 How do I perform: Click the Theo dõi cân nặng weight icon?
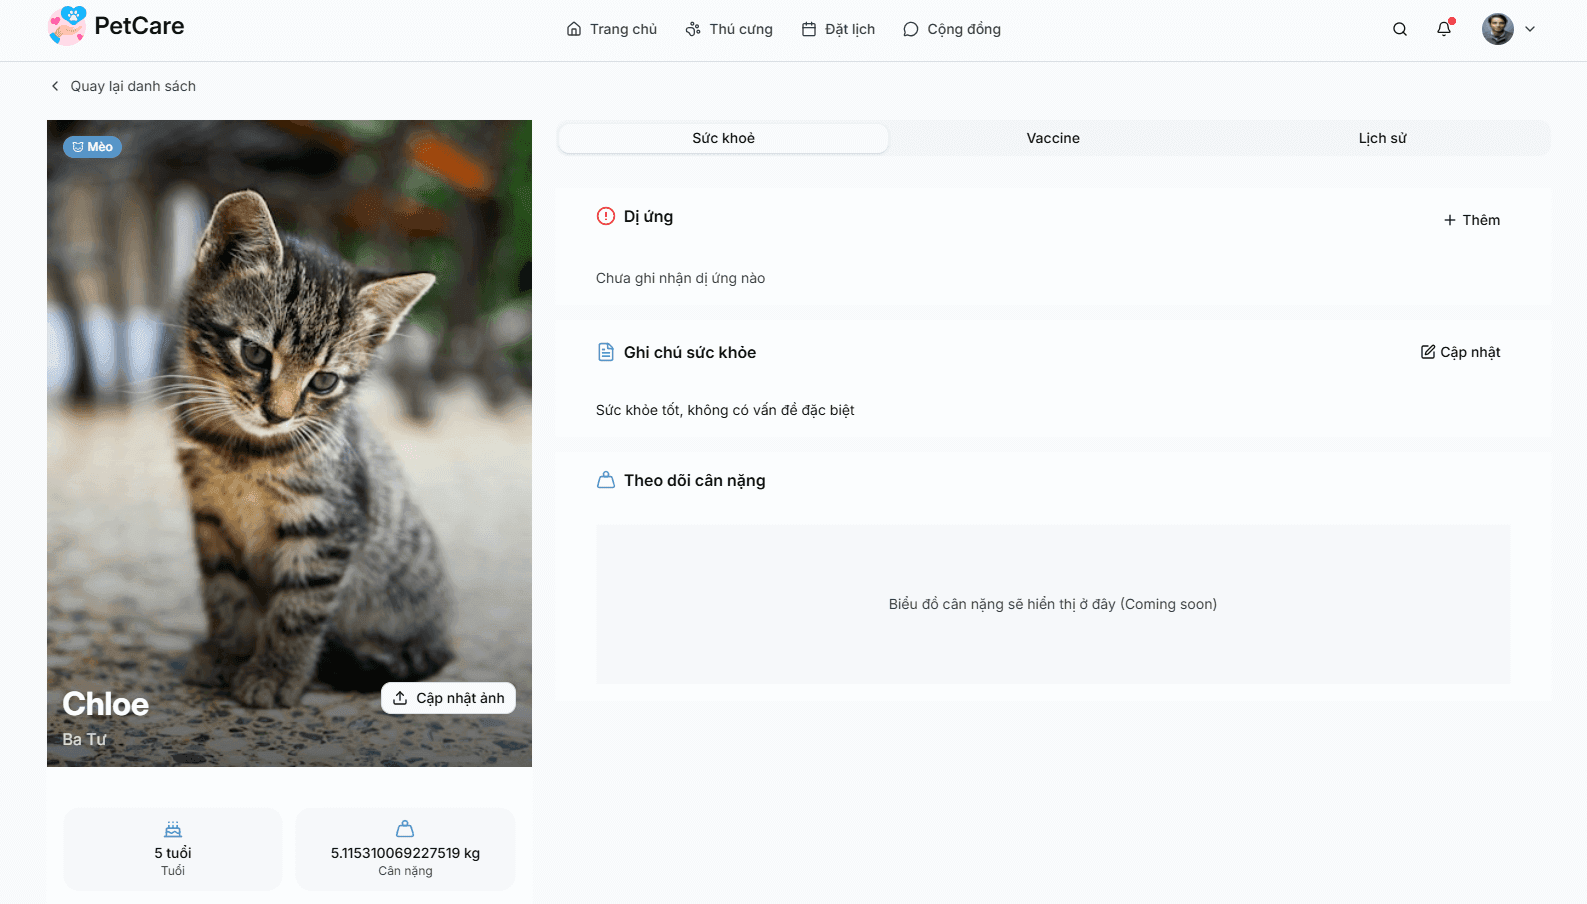[606, 480]
